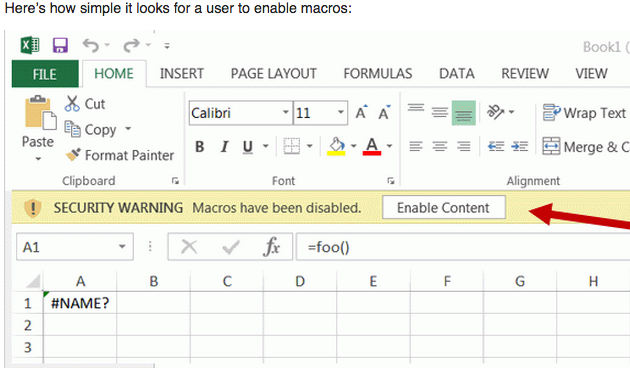Apply the red font color swatch
The image size is (630, 368).
pos(372,147)
